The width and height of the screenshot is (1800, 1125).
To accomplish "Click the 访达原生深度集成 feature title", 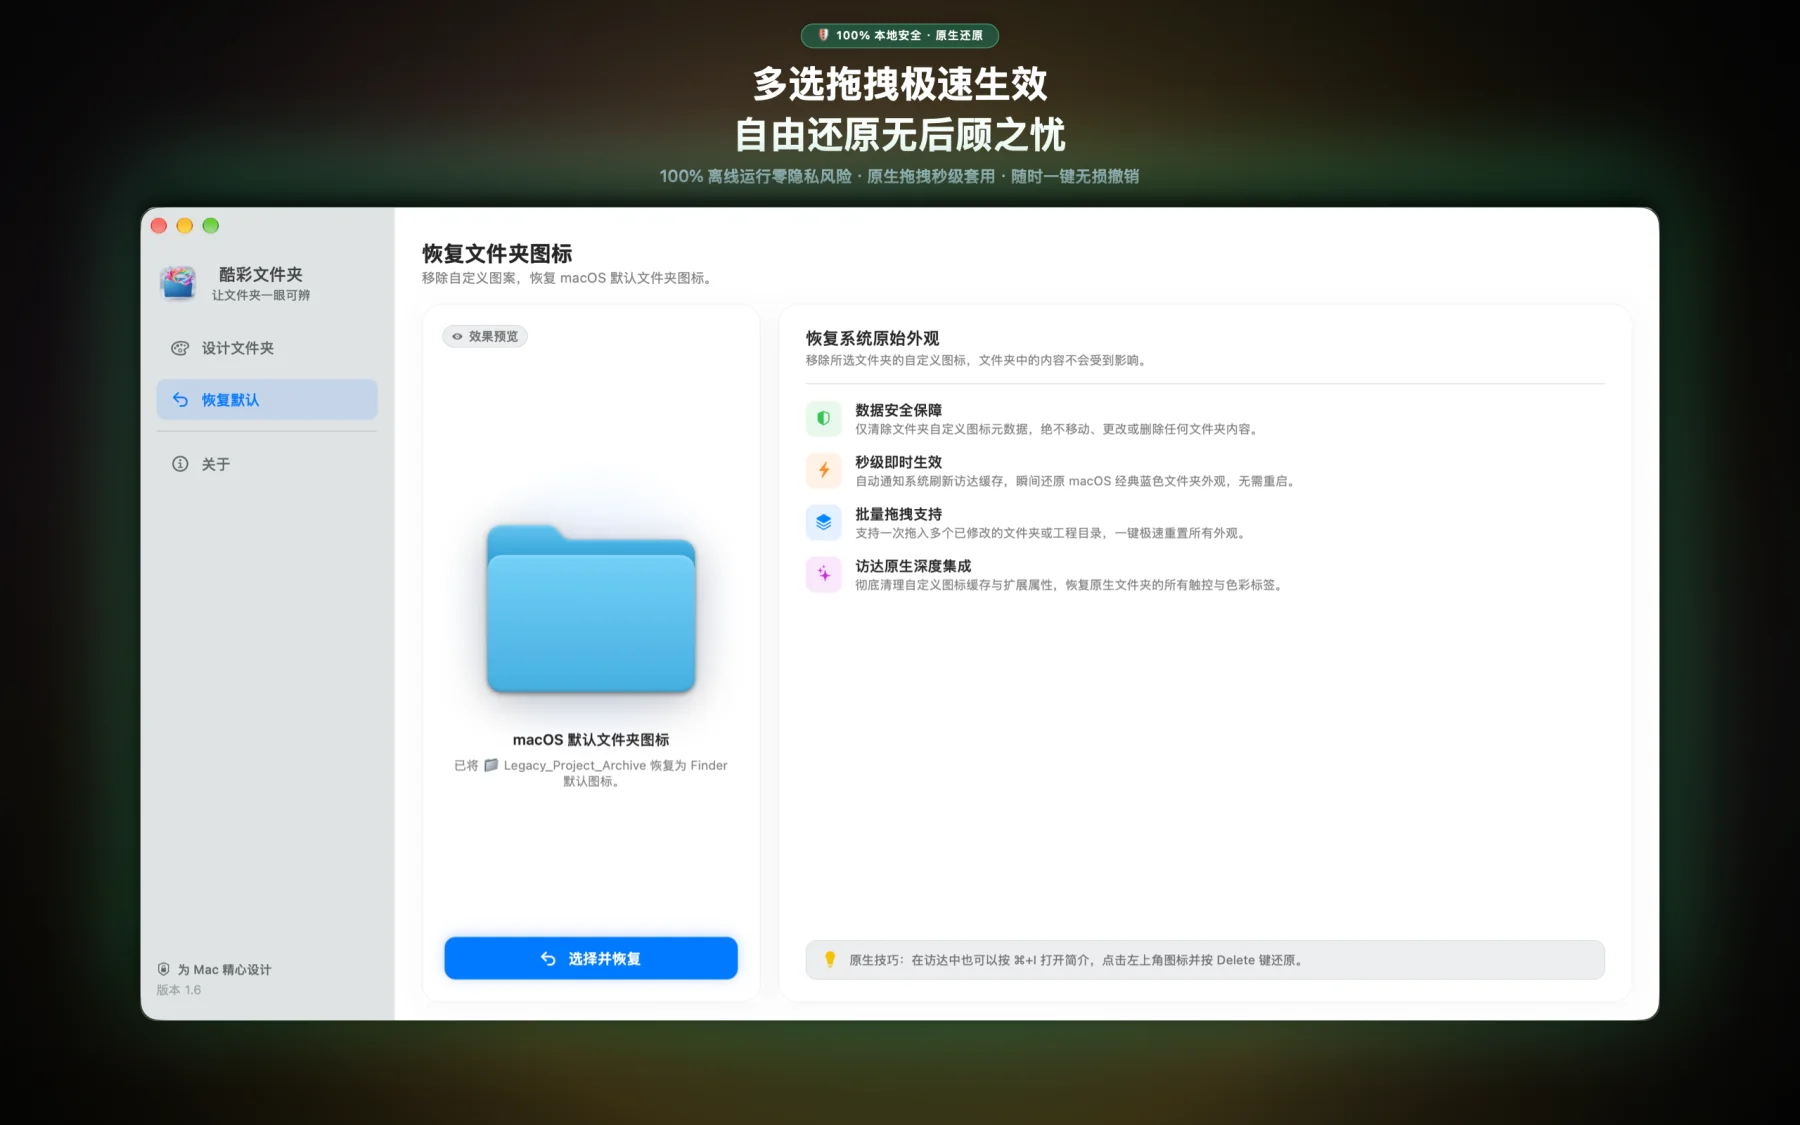I will (x=913, y=566).
